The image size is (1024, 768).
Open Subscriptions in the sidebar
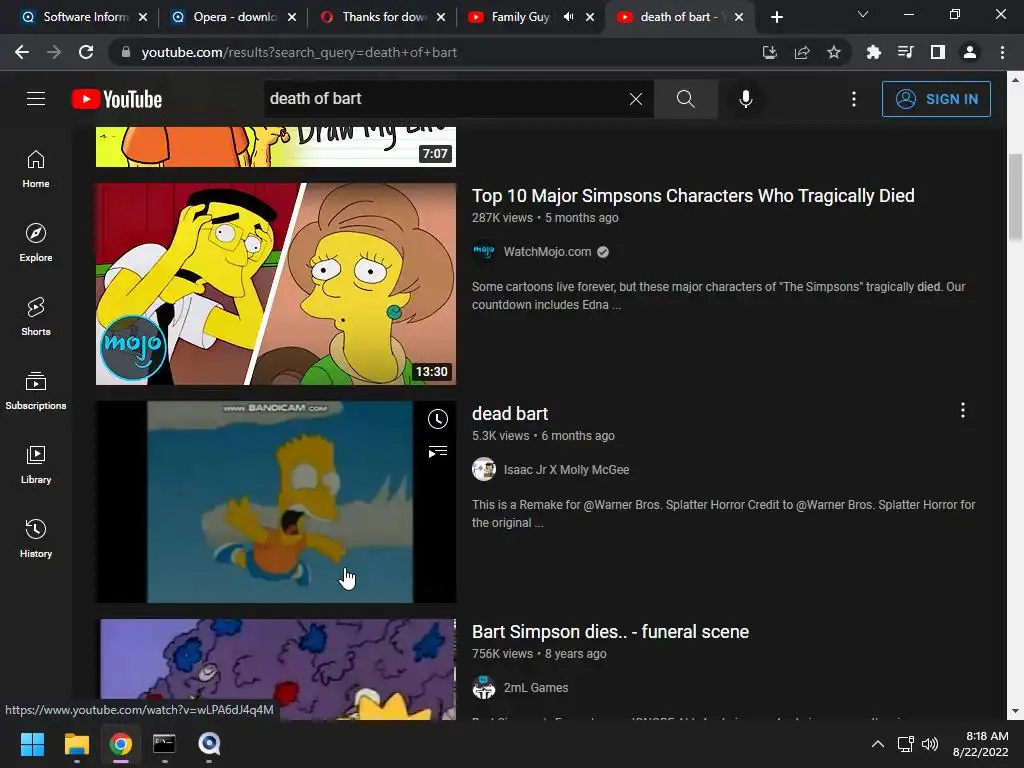tap(36, 391)
